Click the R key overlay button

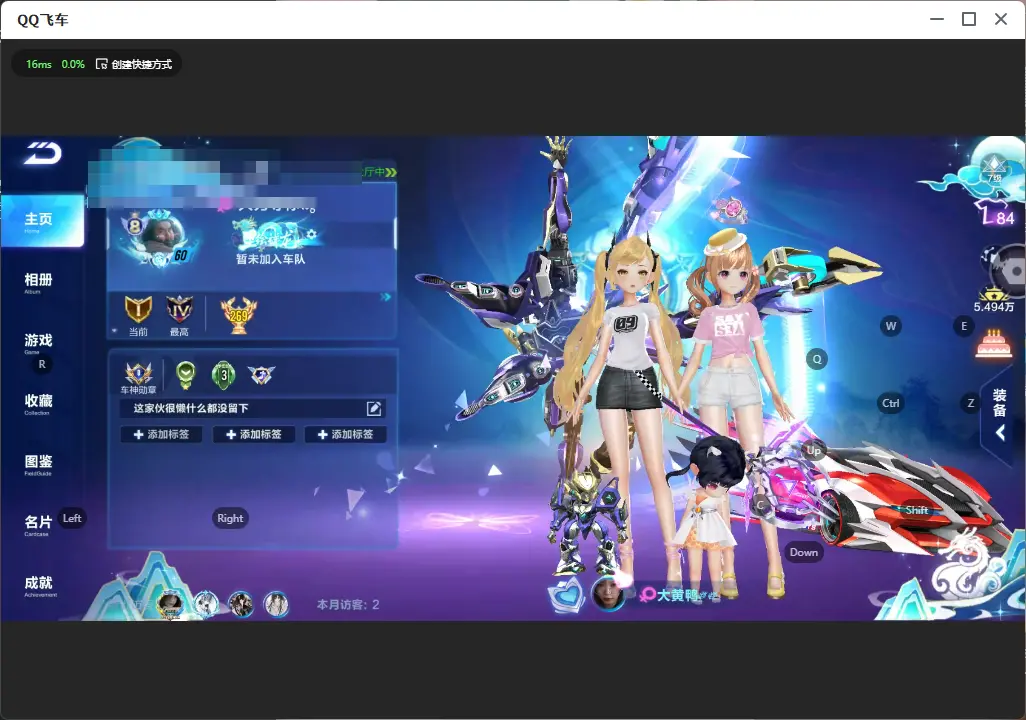(42, 365)
